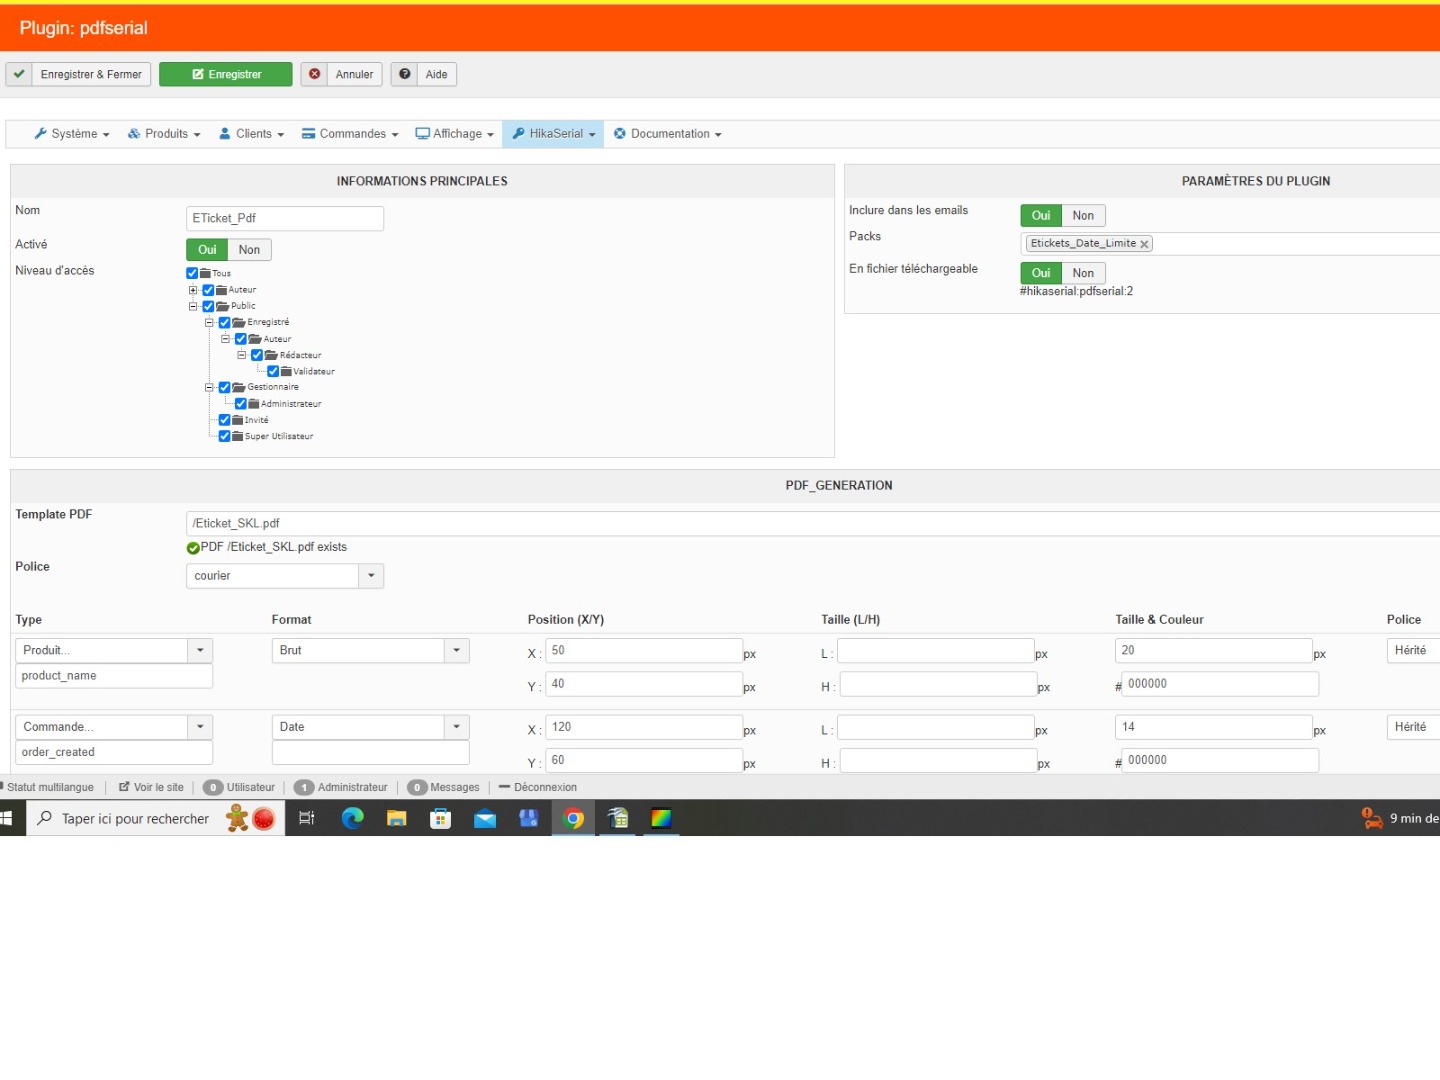Click the green check icon beside PDF exists
1440x1080 pixels.
coord(193,548)
